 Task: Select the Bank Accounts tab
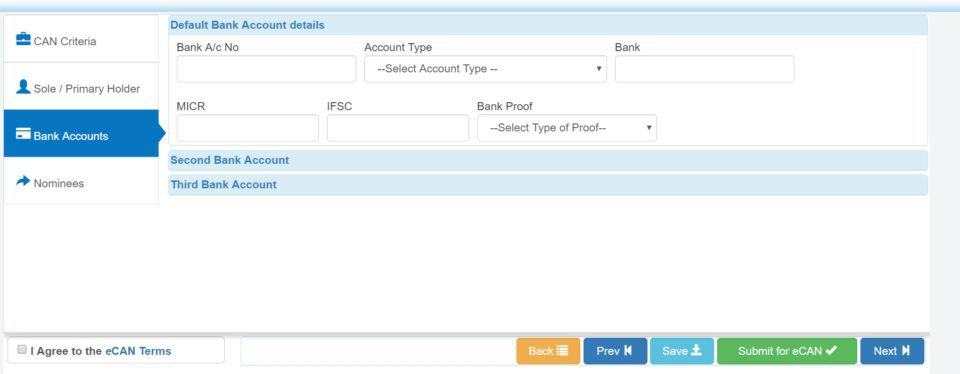point(81,133)
